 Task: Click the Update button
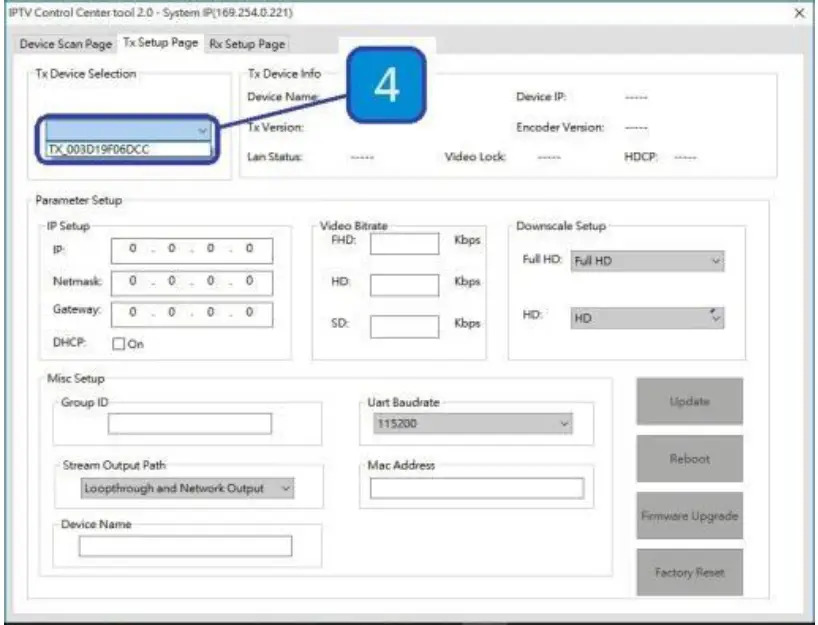(689, 401)
